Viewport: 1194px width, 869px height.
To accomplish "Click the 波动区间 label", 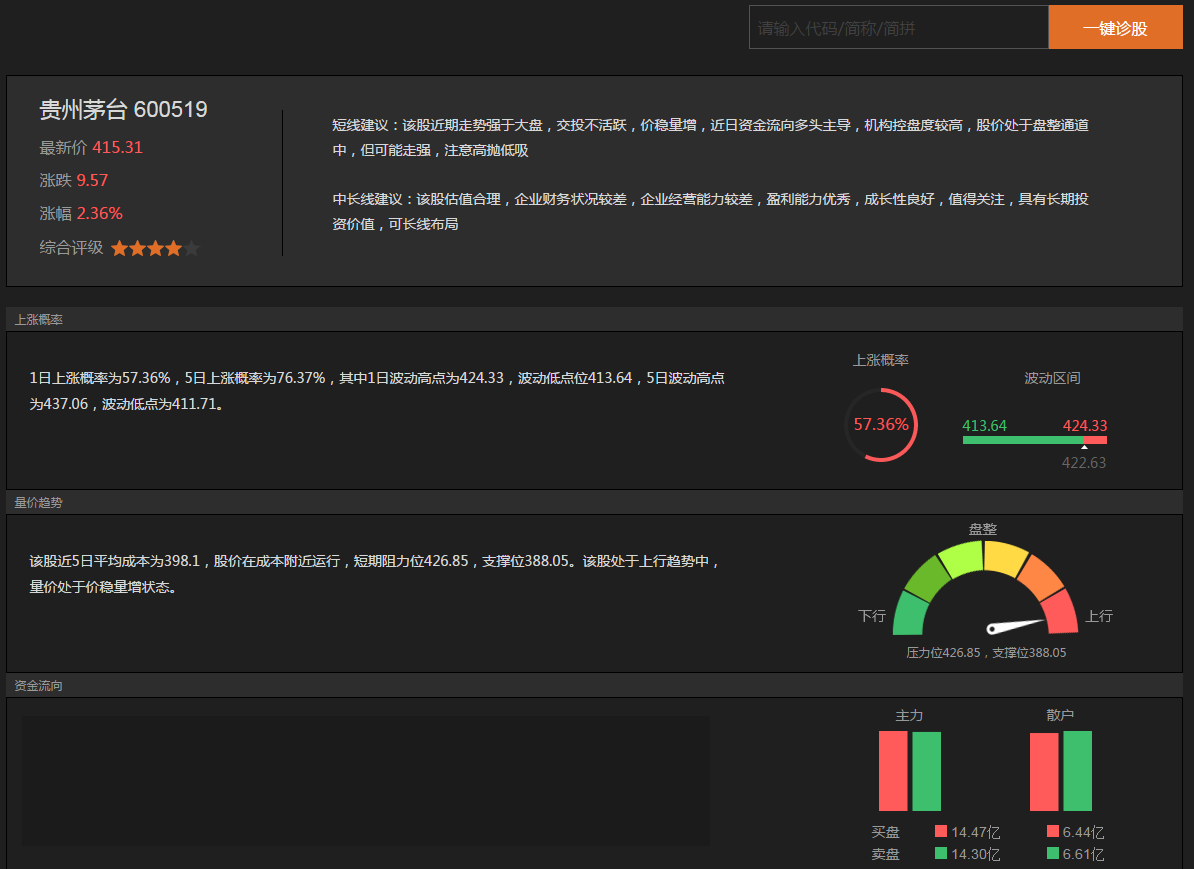I will coord(1052,379).
